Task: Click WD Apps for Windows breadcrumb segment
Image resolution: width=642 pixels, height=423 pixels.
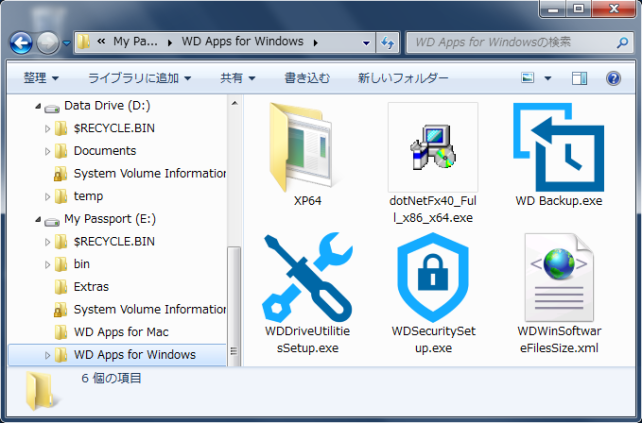Action: [242, 42]
